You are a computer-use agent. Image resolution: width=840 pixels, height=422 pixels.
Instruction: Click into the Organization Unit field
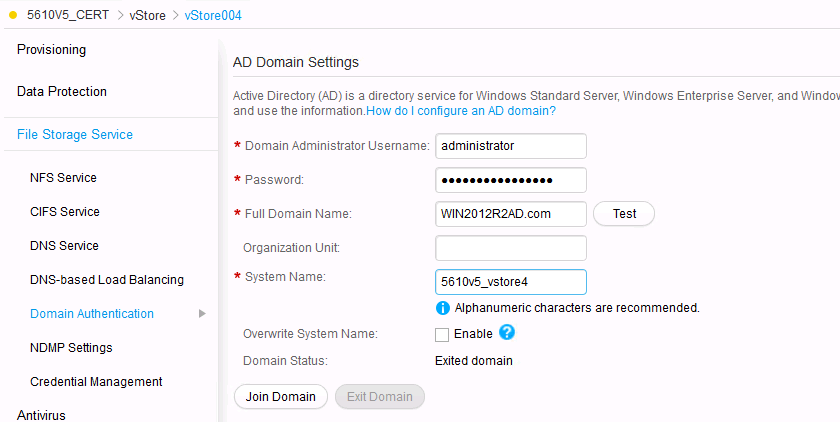pos(511,248)
